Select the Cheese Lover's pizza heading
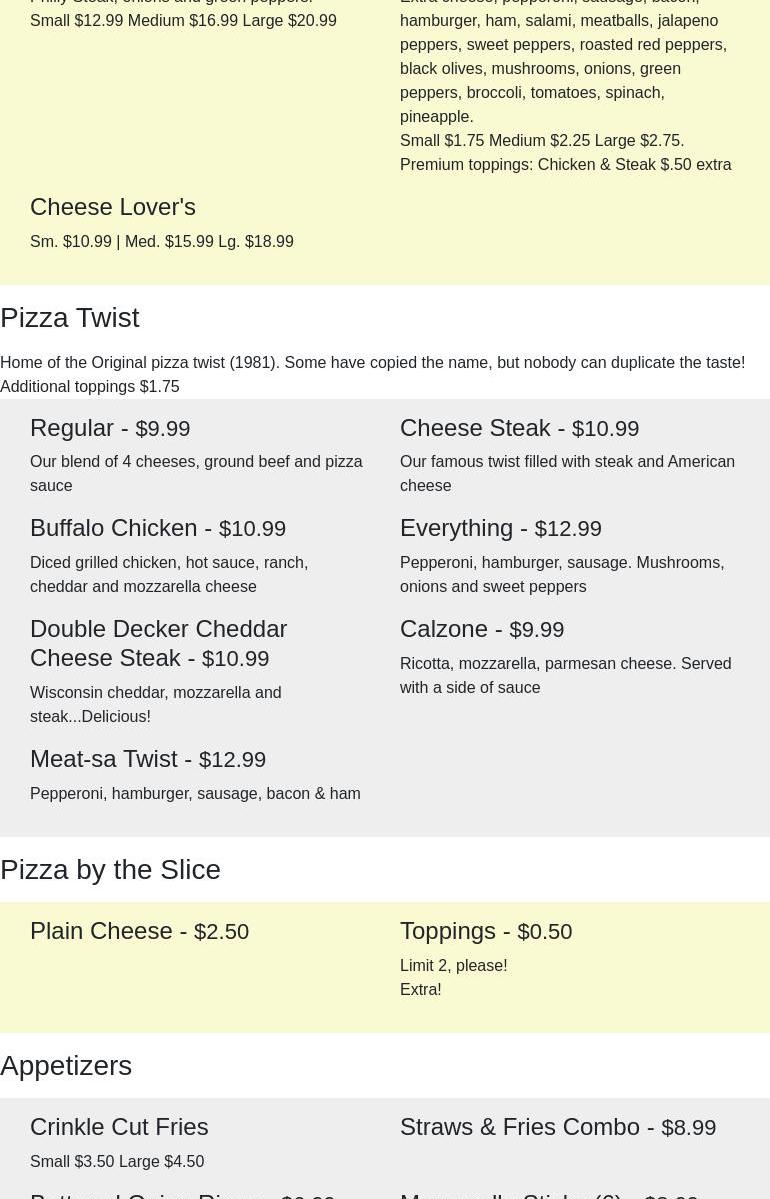Image resolution: width=770 pixels, height=1199 pixels. tap(112, 207)
